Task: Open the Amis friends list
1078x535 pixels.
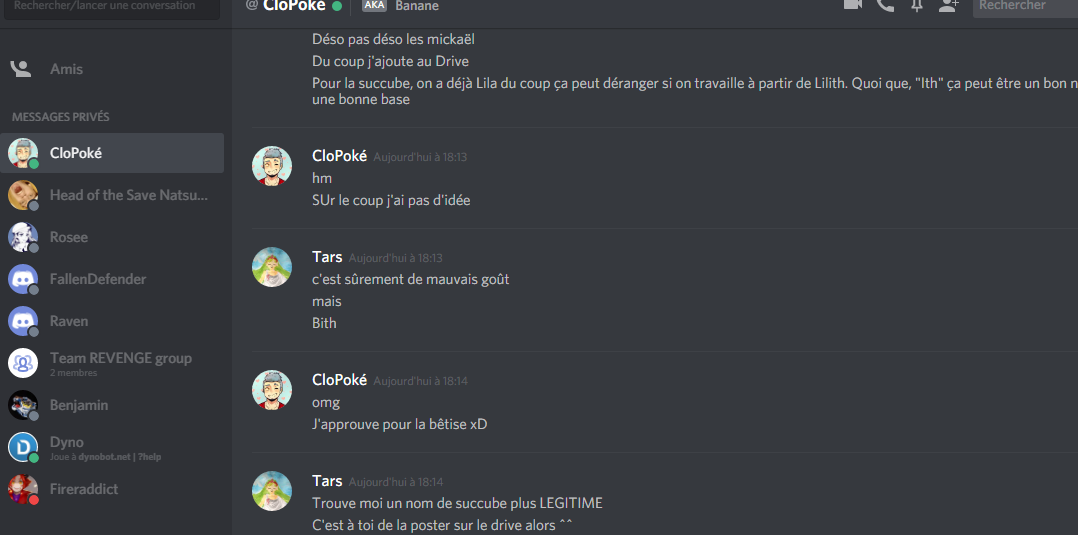Action: [112, 69]
